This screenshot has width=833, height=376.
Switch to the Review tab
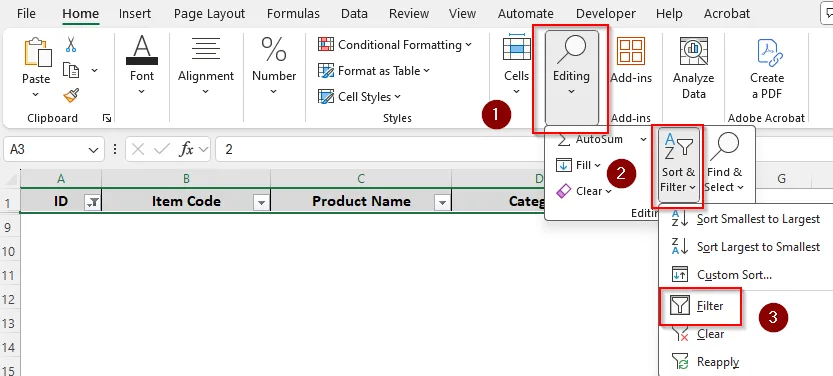409,14
